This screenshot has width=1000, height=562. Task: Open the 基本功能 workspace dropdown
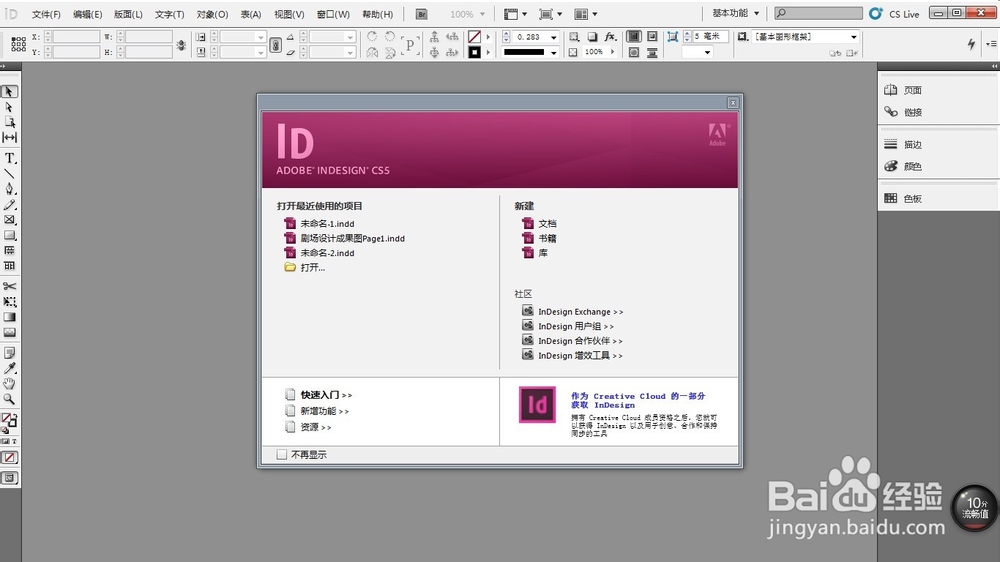click(x=737, y=13)
